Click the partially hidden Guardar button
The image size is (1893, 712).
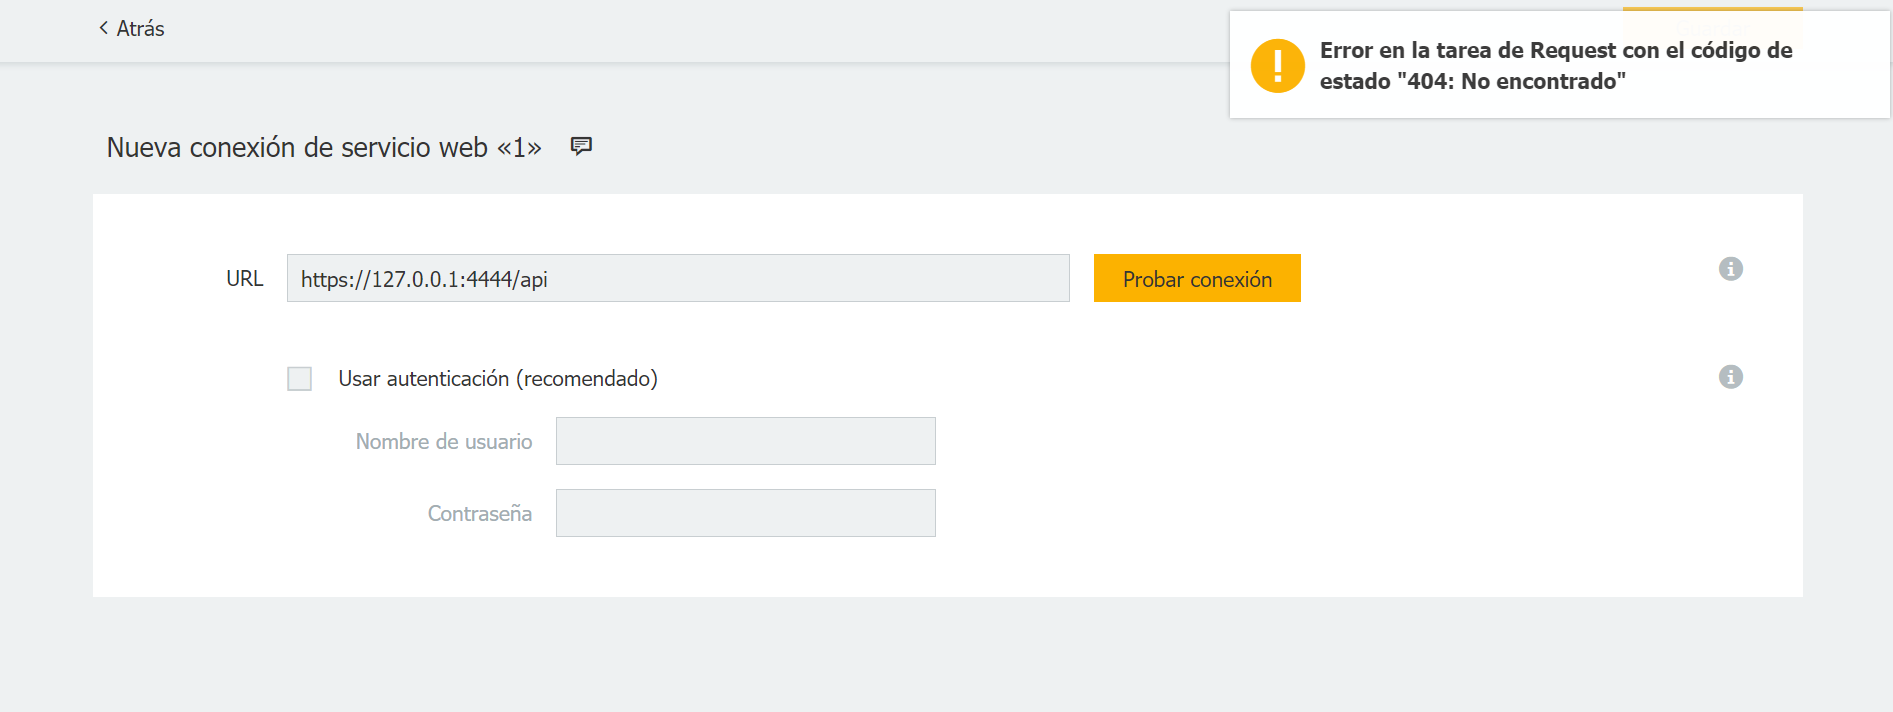tap(1711, 9)
